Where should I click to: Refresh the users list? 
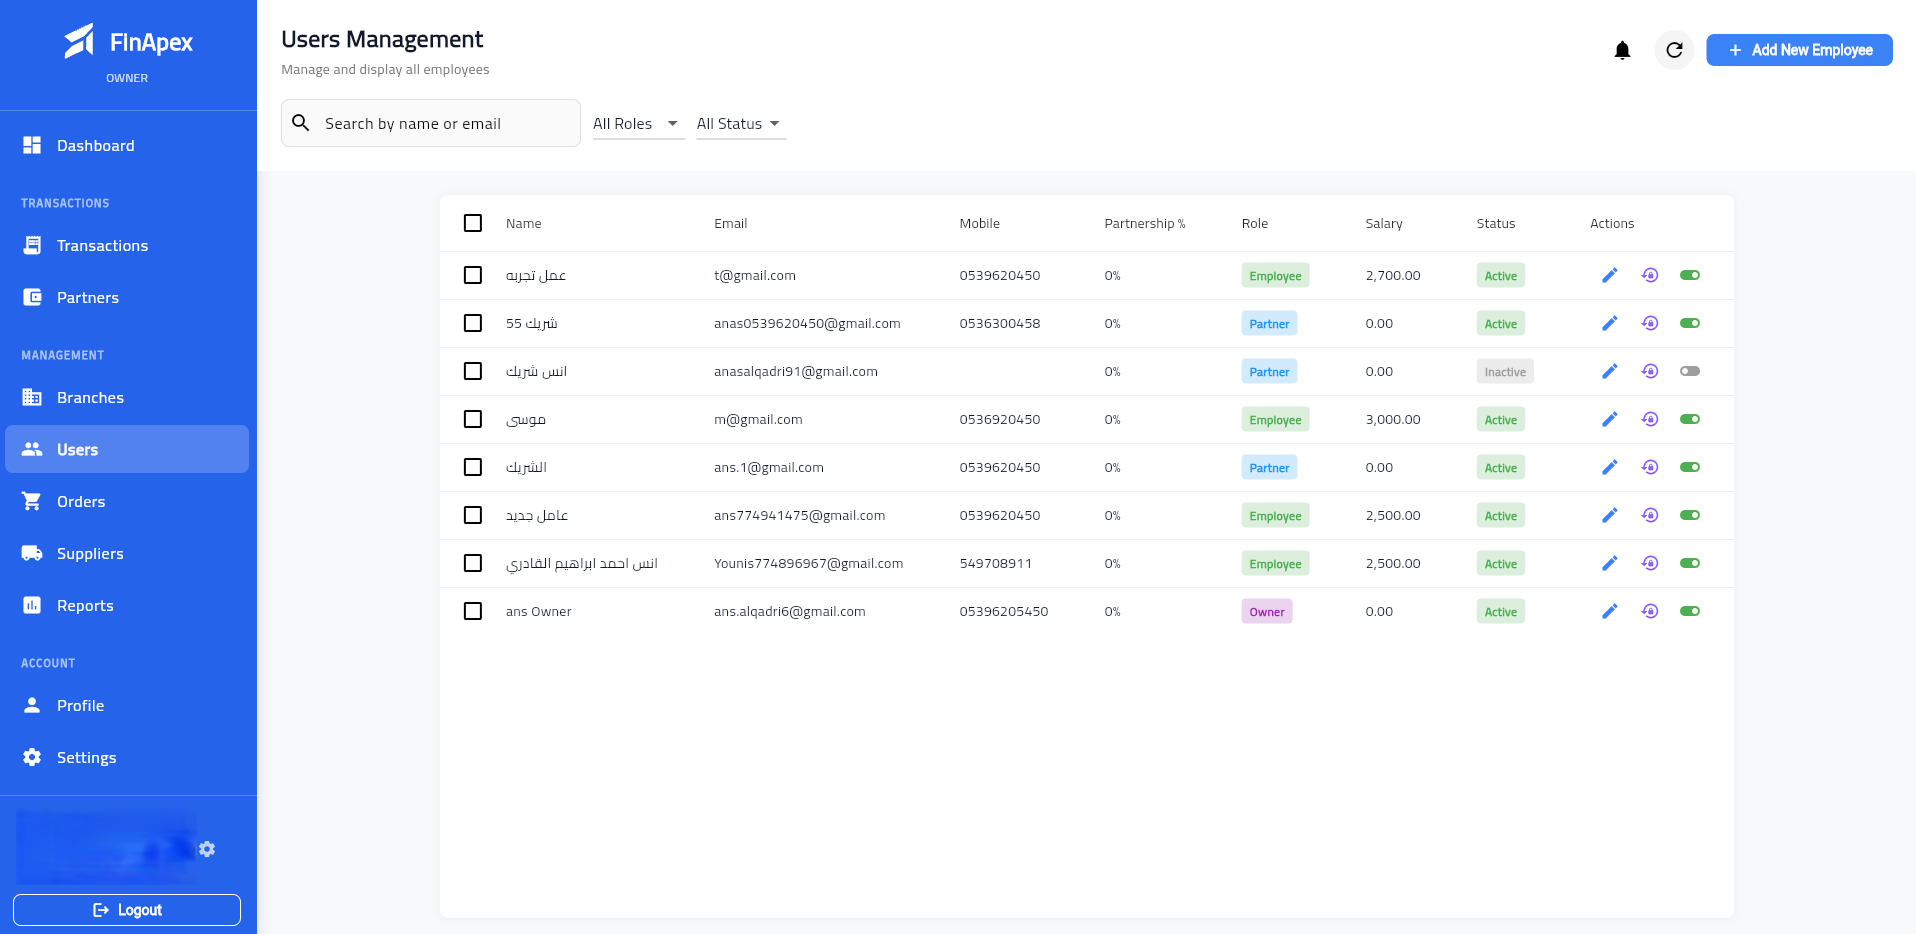tap(1674, 50)
